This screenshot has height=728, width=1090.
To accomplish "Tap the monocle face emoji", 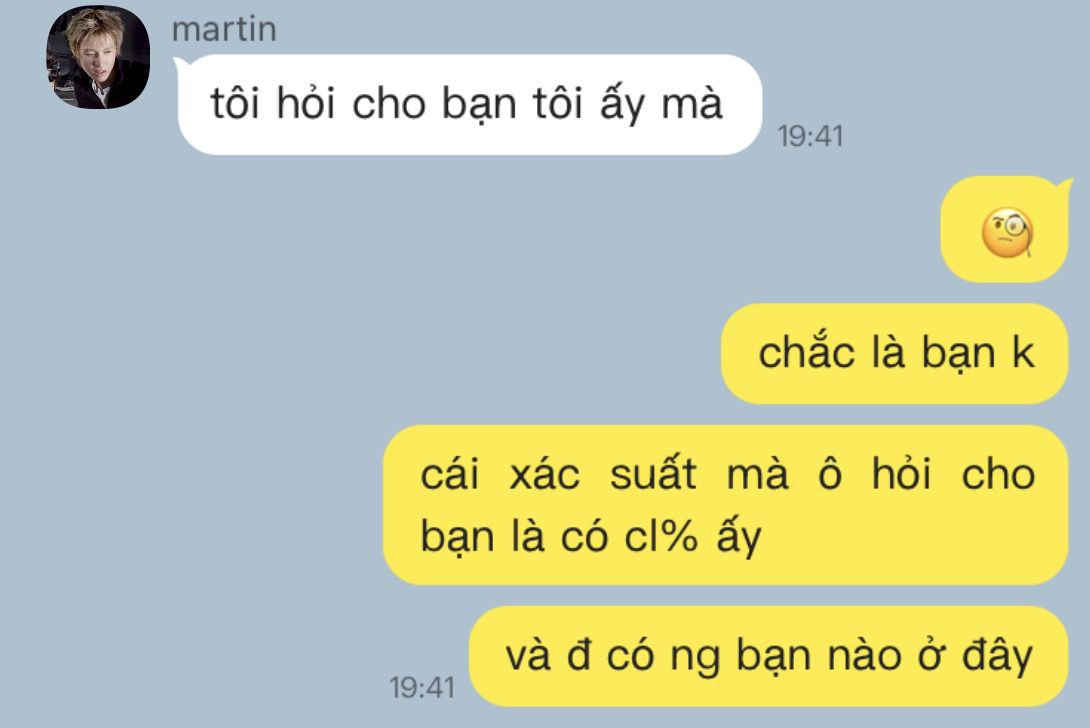I will pos(1007,232).
